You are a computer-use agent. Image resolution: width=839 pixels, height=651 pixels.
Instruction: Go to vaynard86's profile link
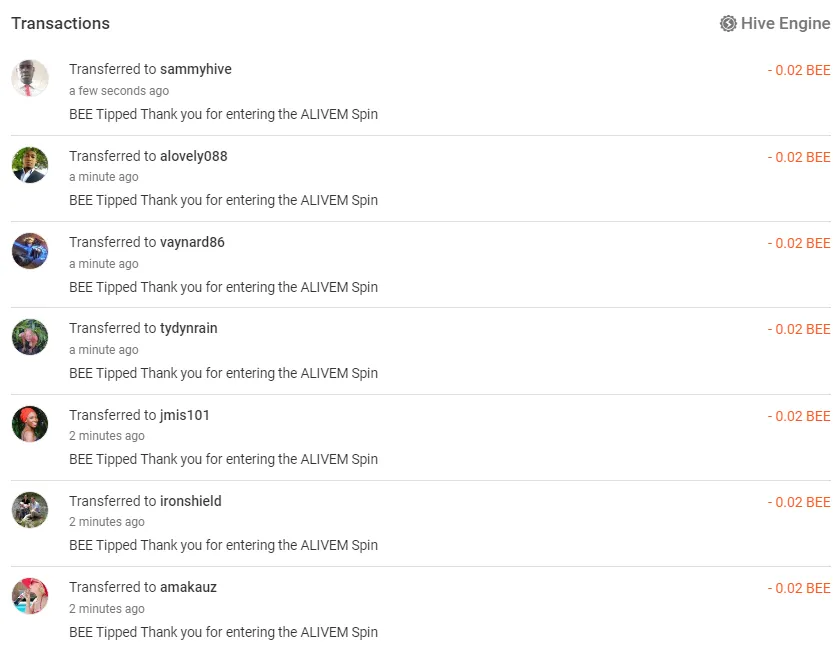point(192,242)
